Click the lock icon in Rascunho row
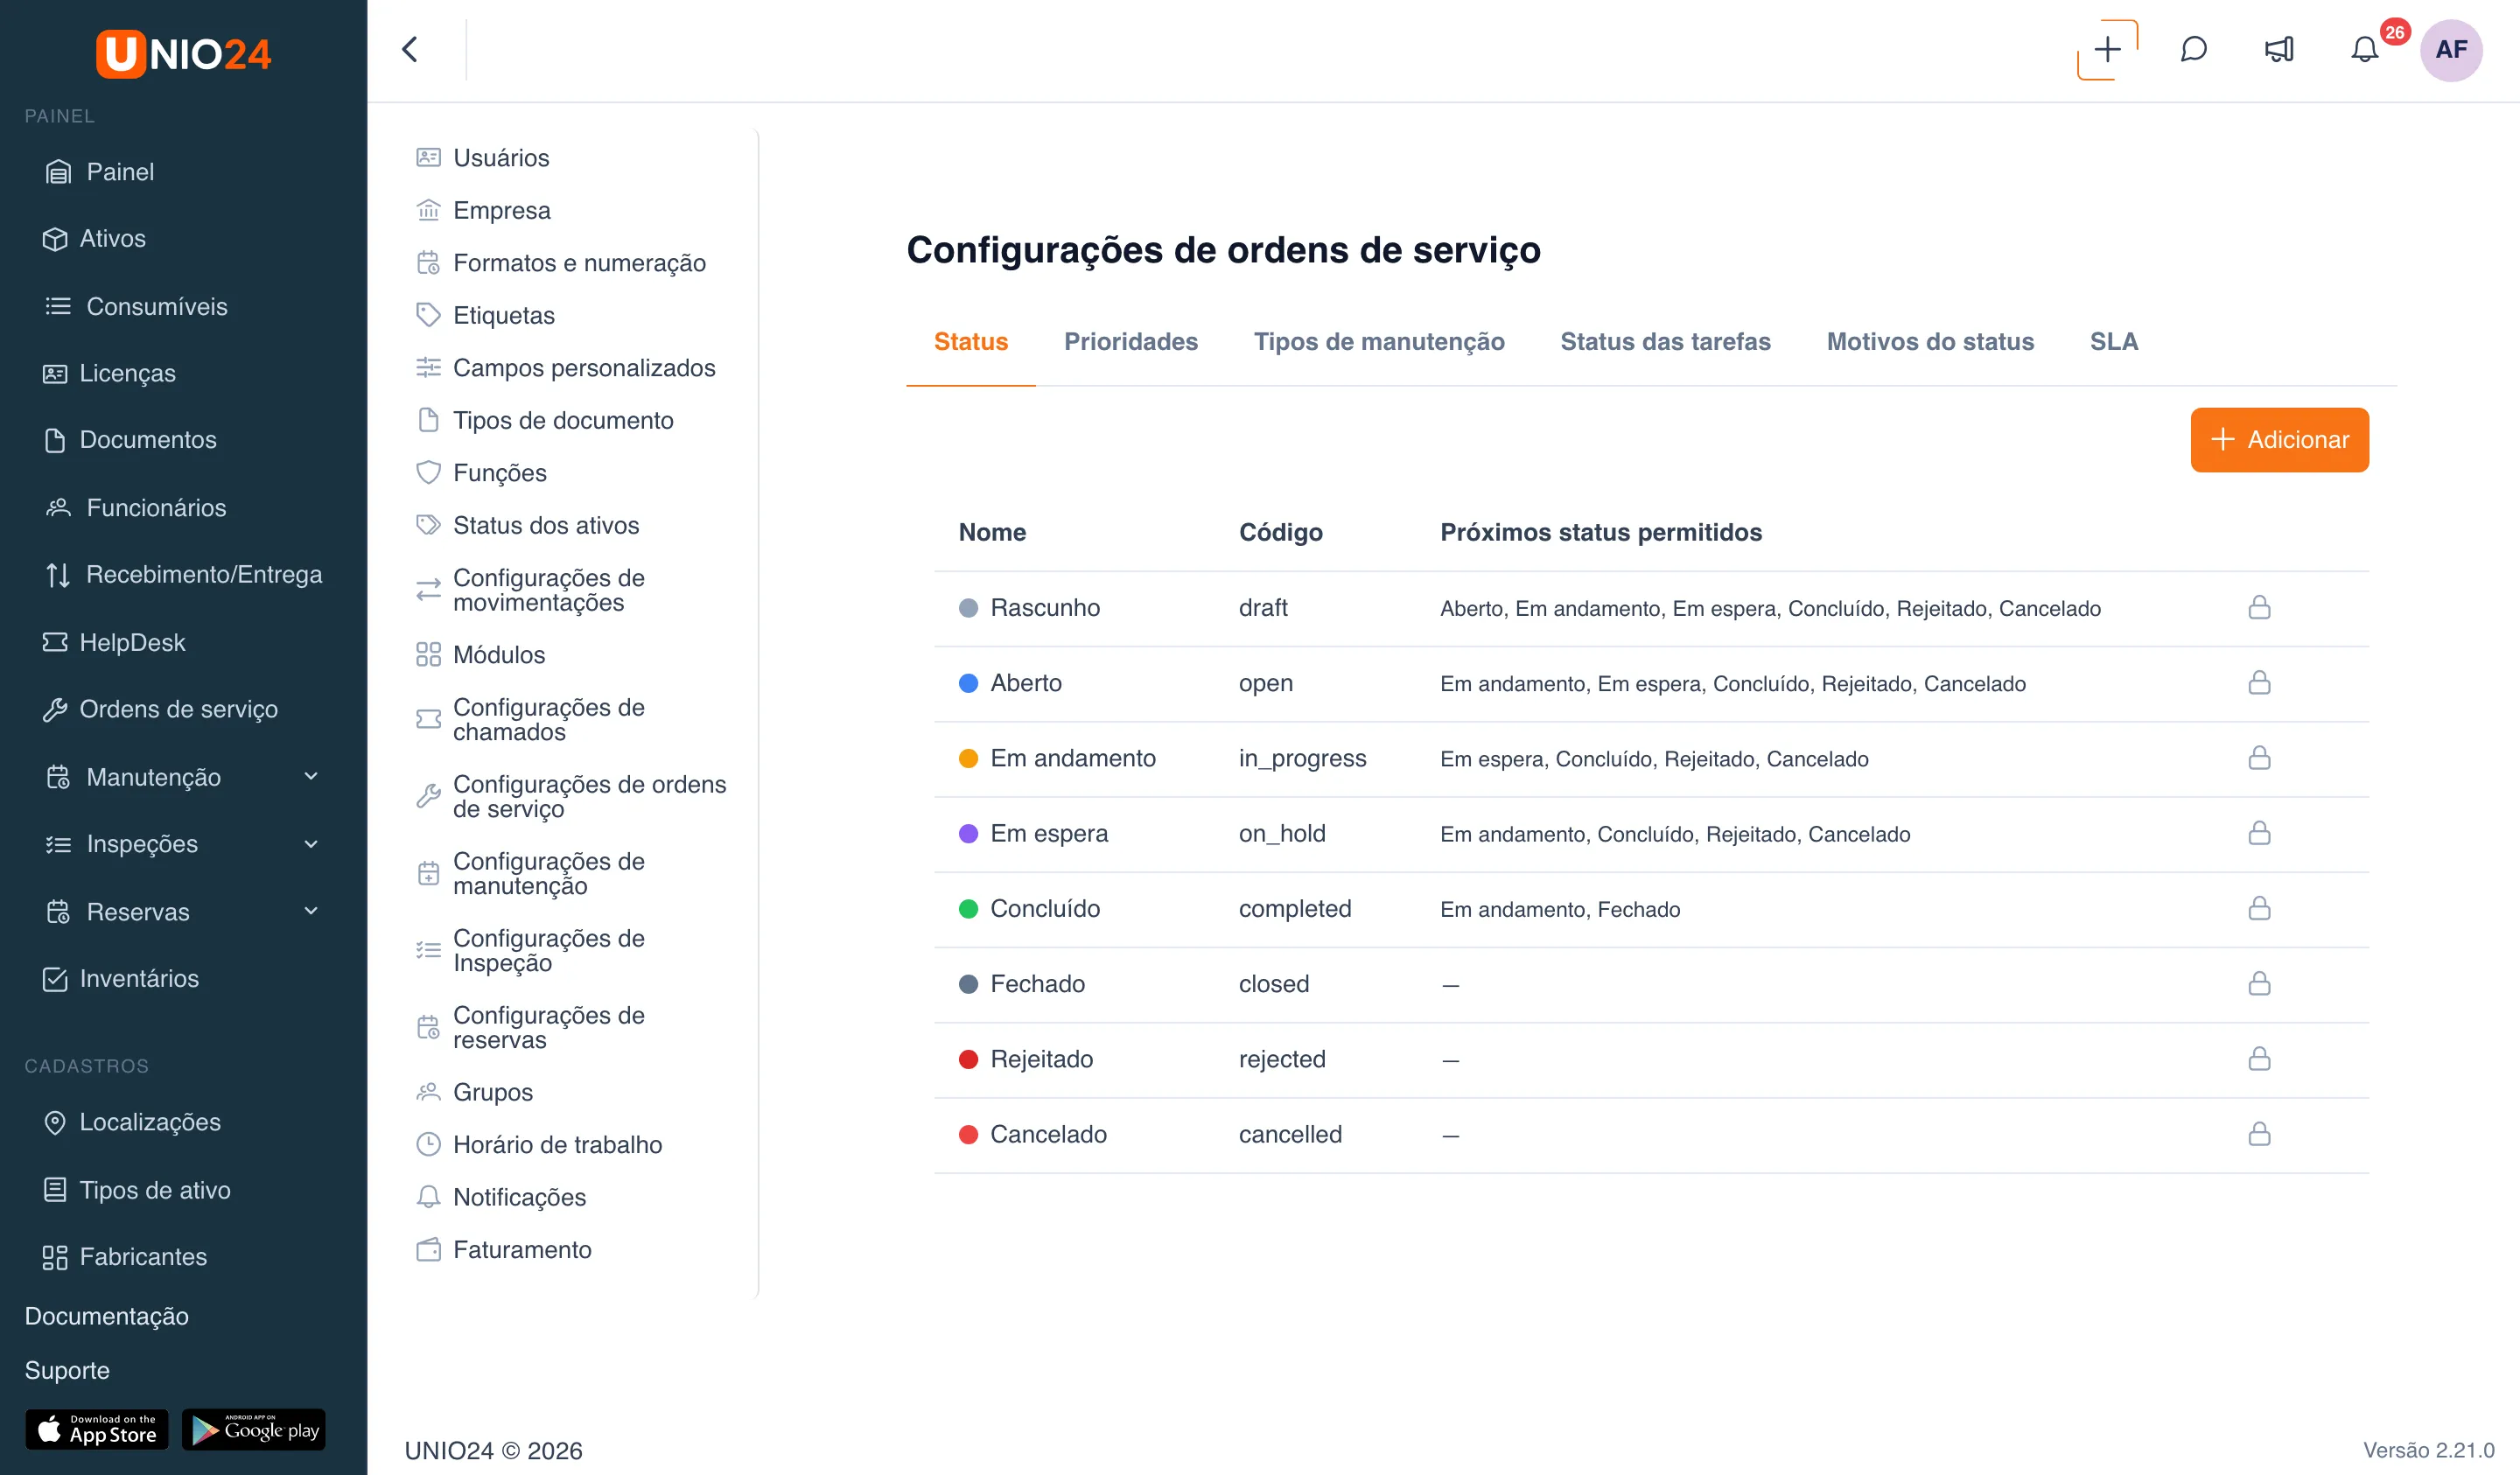Screen dimensions: 2520x1475 (2259, 608)
